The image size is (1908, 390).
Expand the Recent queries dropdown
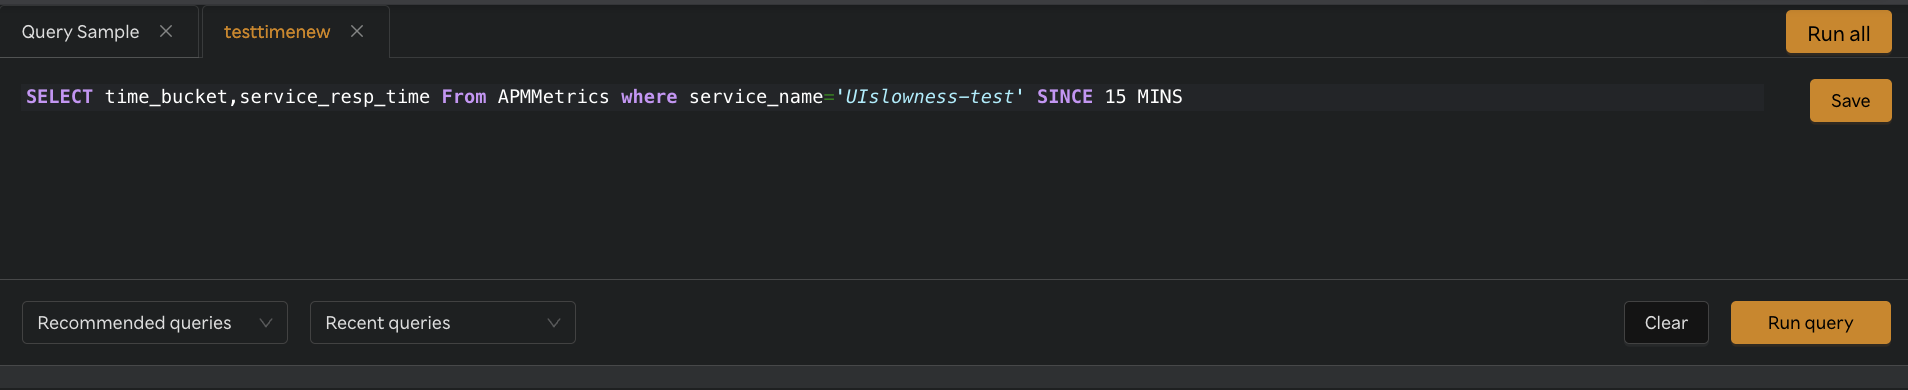pos(443,322)
